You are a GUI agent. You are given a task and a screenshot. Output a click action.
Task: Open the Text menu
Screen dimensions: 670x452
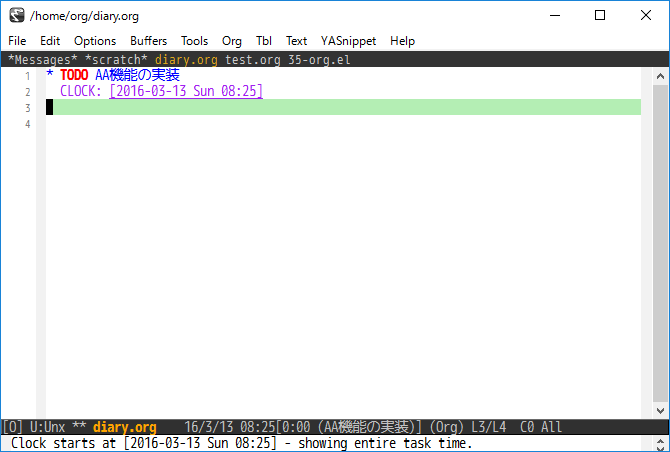pyautogui.click(x=296, y=41)
